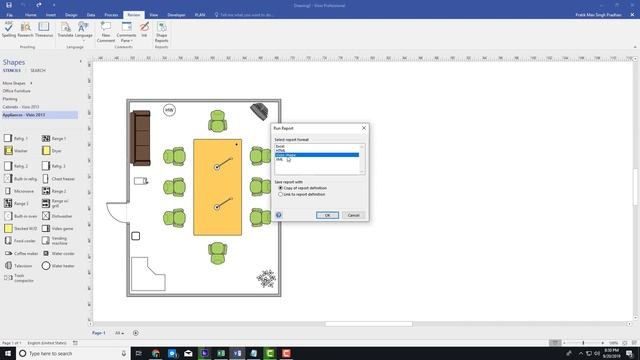This screenshot has height=360, width=640.
Task: Switch to the Design ribbon tab
Action: tap(71, 15)
